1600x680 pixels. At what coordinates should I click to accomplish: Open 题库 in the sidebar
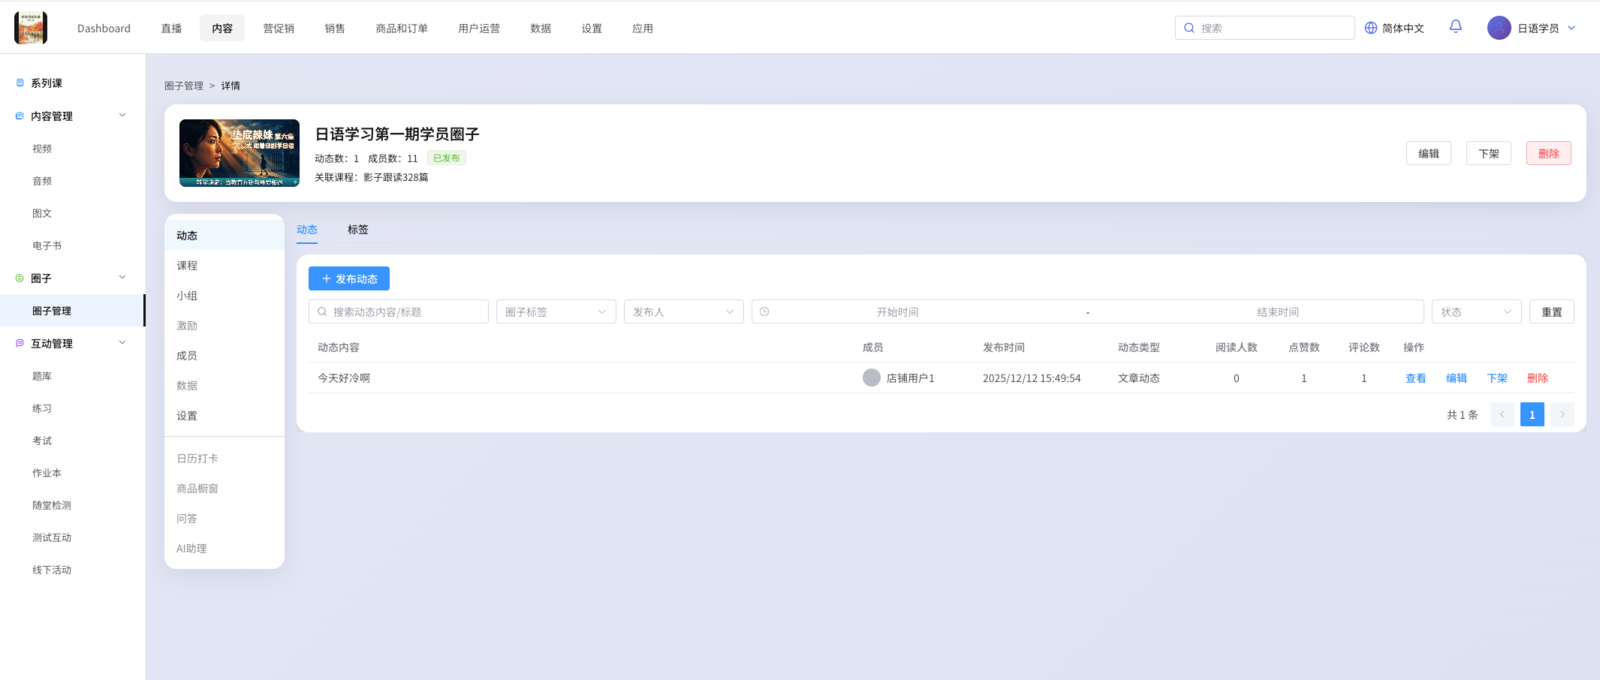(42, 376)
